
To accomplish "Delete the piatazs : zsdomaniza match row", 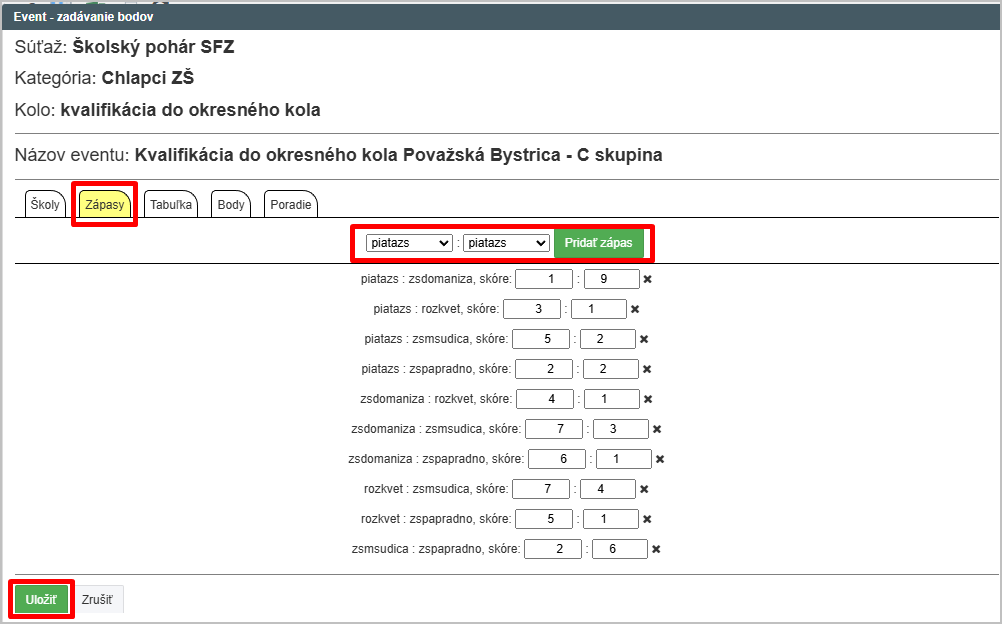I will click(647, 279).
